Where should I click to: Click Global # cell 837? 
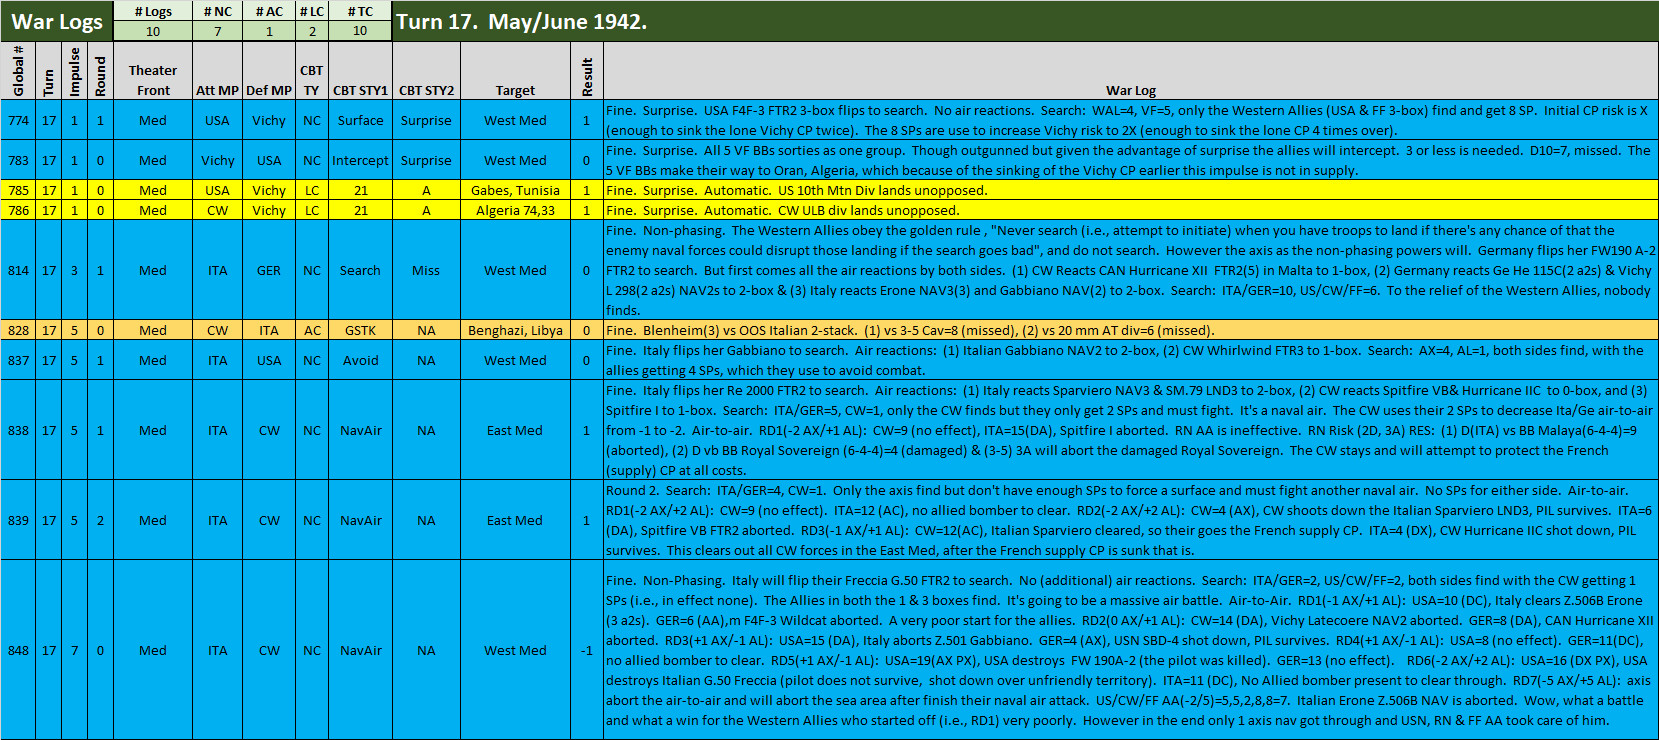(18, 360)
